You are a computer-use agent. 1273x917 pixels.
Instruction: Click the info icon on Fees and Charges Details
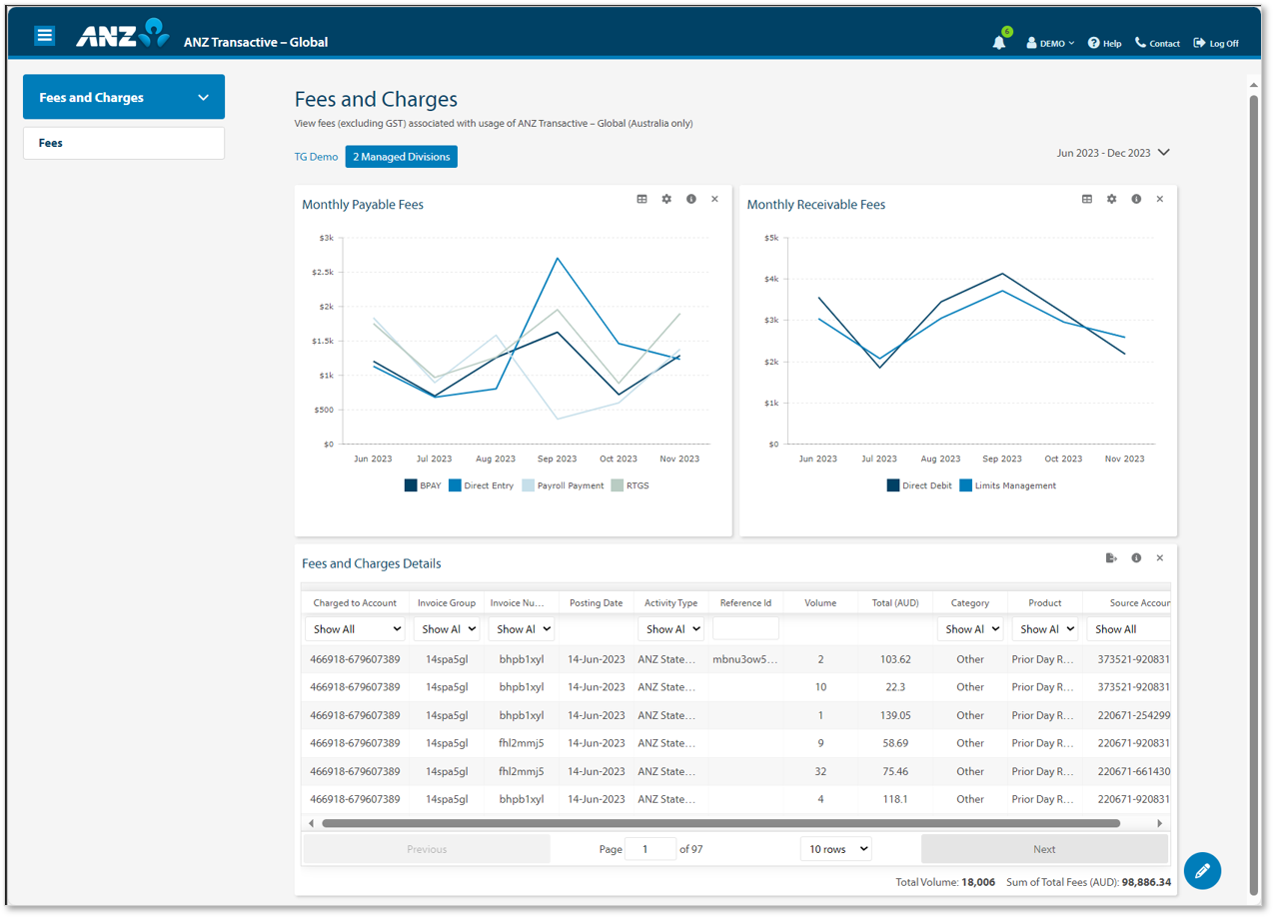click(x=1136, y=558)
